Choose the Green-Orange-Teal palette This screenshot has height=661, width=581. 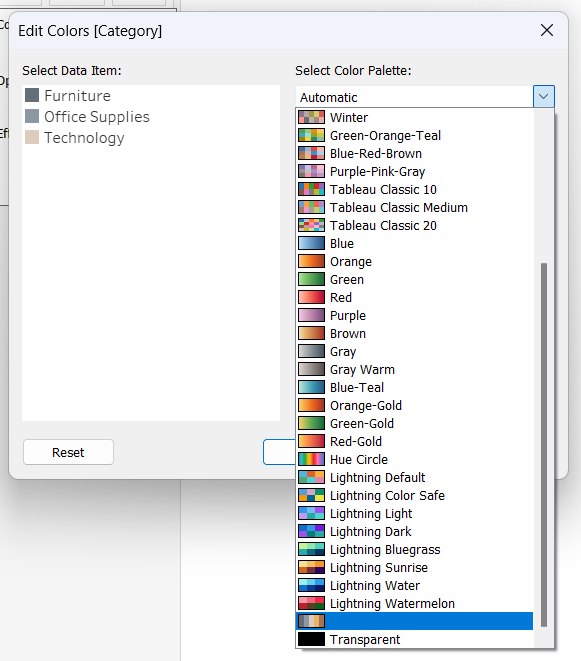tap(414, 135)
